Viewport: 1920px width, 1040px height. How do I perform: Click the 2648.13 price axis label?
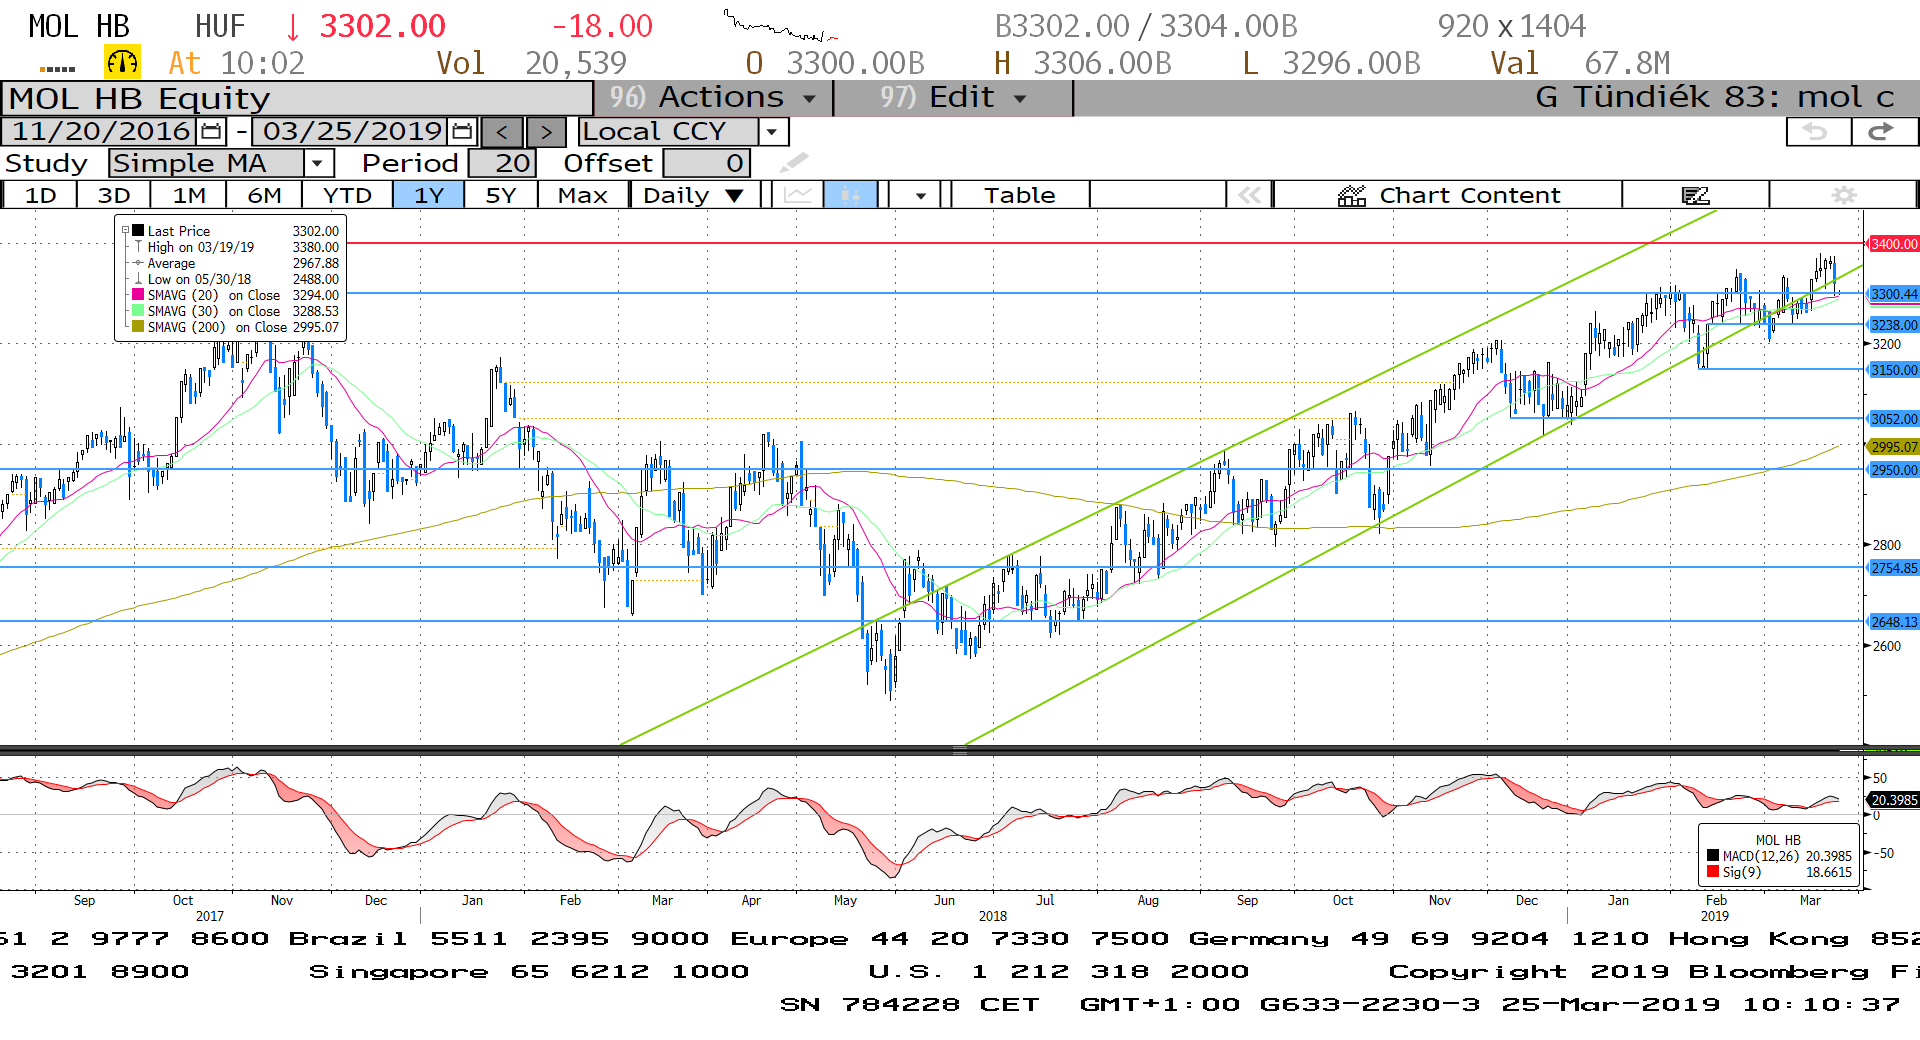(x=1894, y=622)
